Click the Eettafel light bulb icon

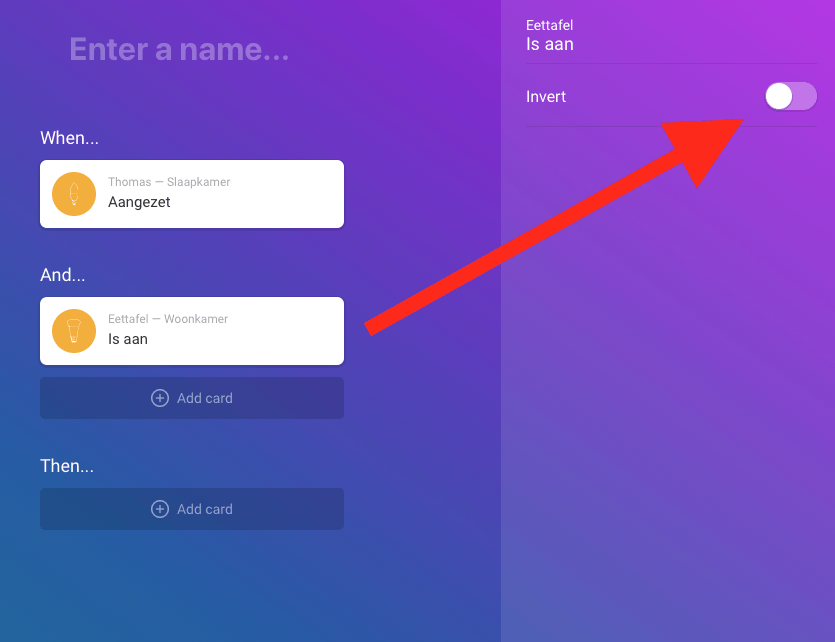(74, 331)
